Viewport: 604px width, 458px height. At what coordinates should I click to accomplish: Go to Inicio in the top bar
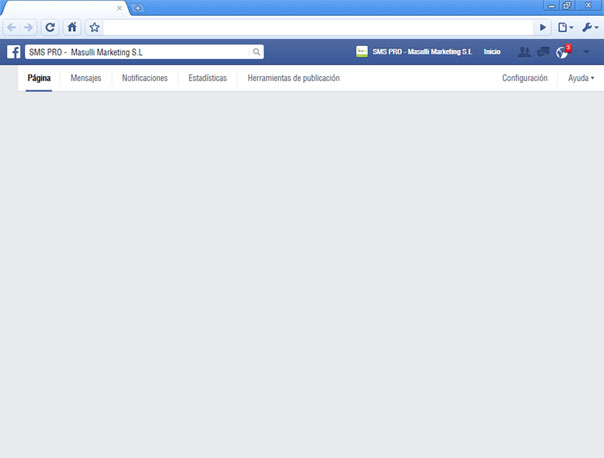pyautogui.click(x=492, y=52)
